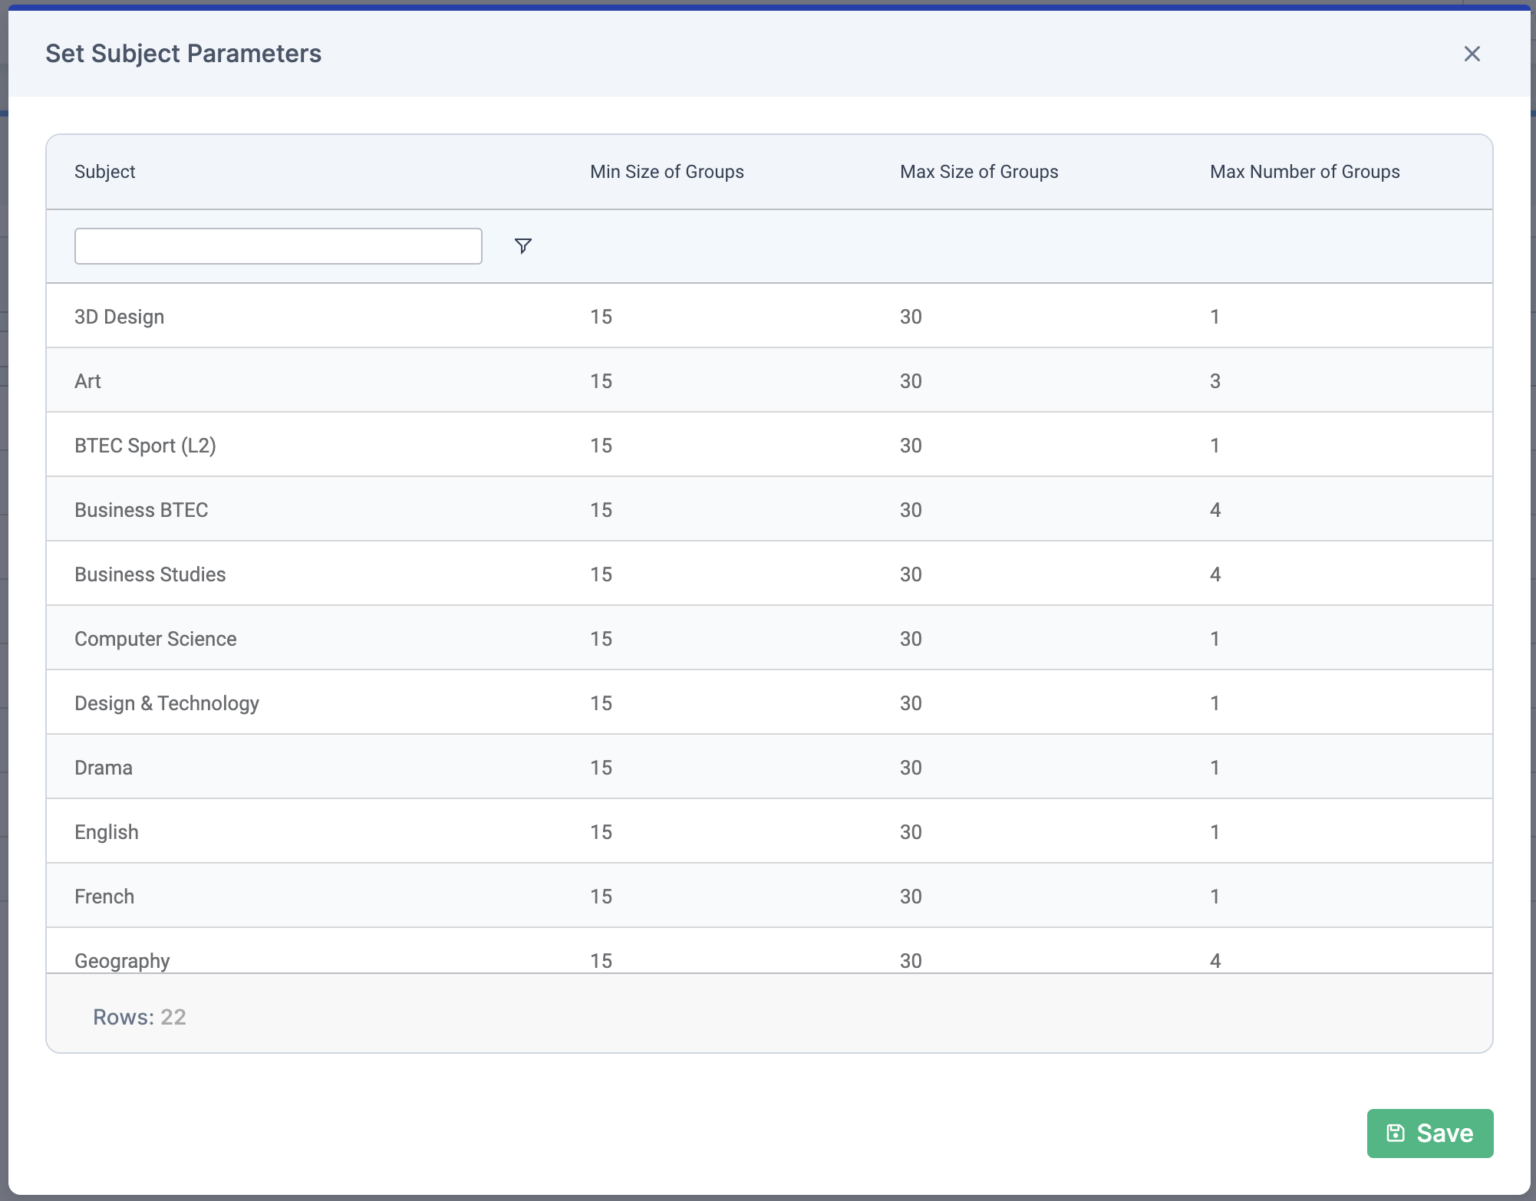The width and height of the screenshot is (1536, 1201).
Task: Click the Min Size value for Drama
Action: (601, 767)
